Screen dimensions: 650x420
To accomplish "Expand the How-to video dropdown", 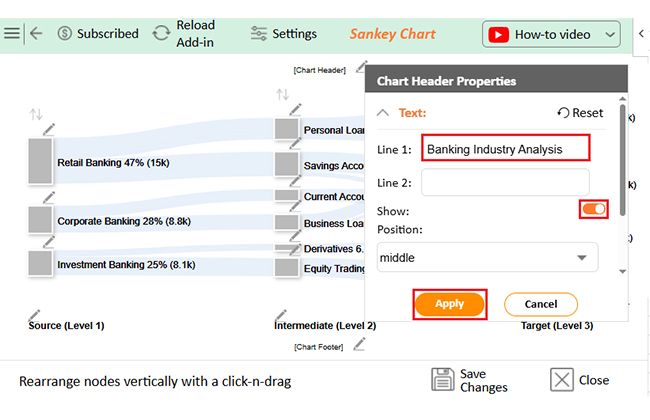I will (611, 34).
